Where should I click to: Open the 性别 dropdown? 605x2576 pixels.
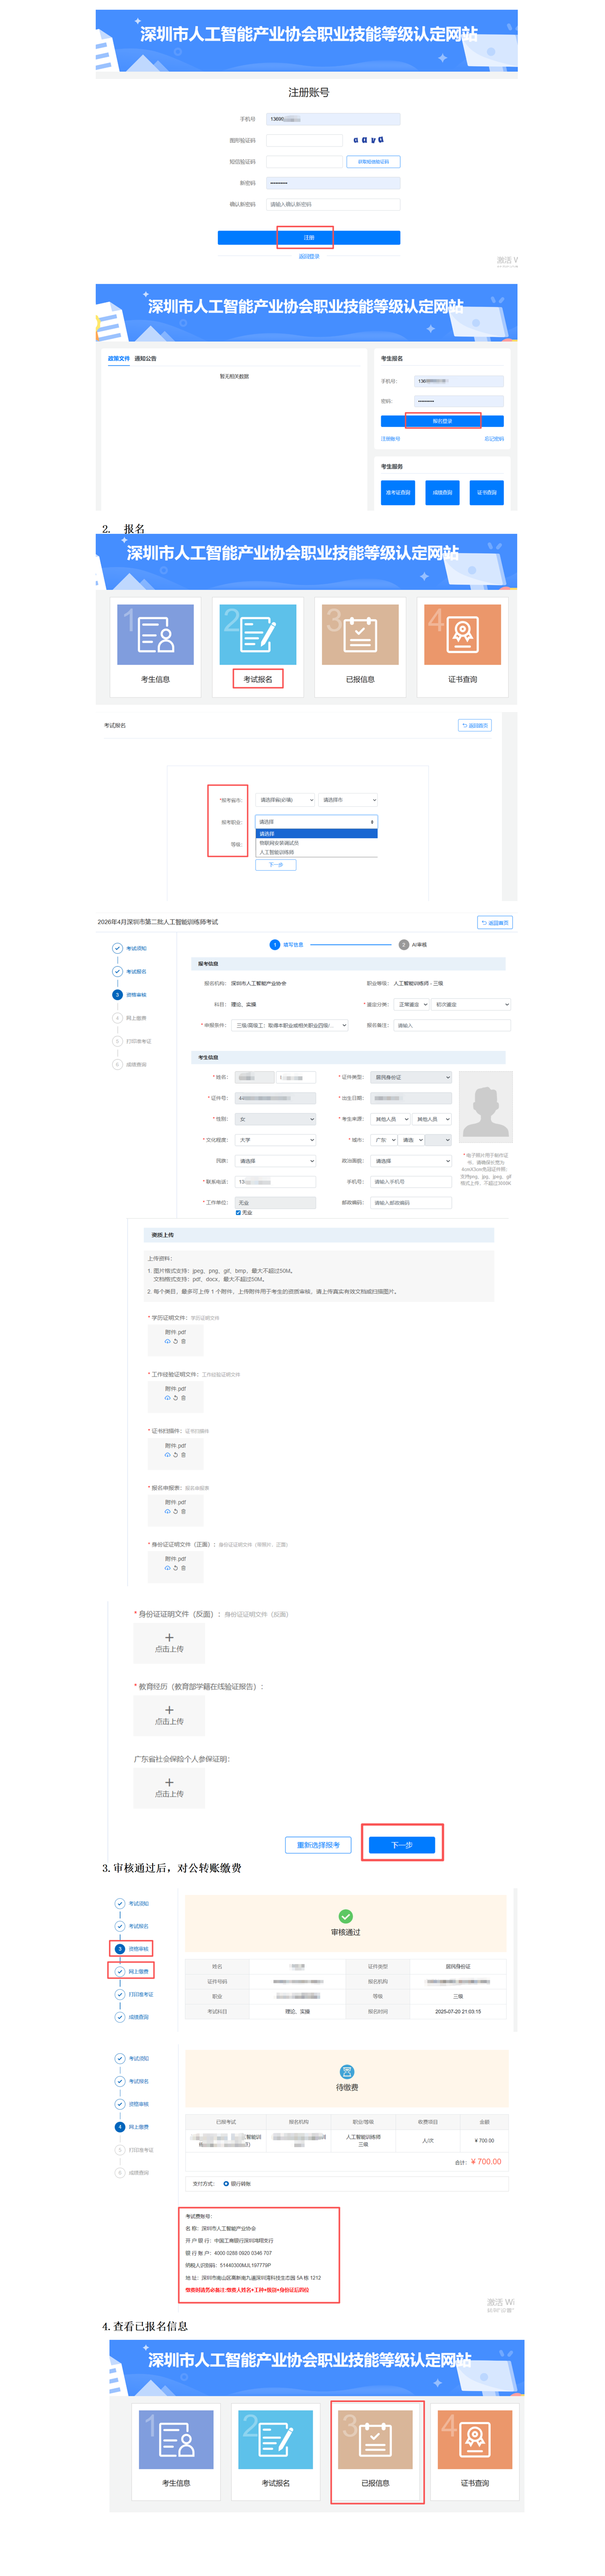[x=275, y=1119]
